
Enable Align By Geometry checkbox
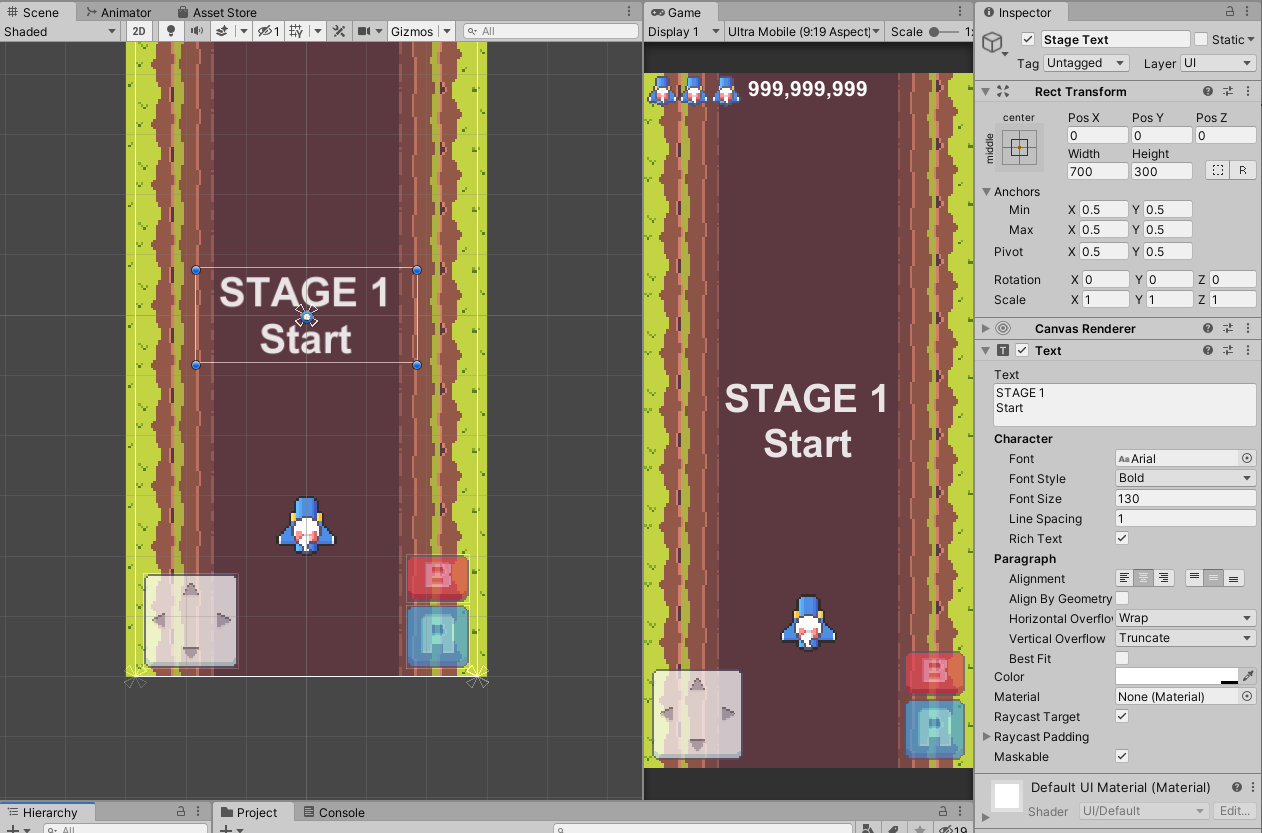coord(1122,598)
